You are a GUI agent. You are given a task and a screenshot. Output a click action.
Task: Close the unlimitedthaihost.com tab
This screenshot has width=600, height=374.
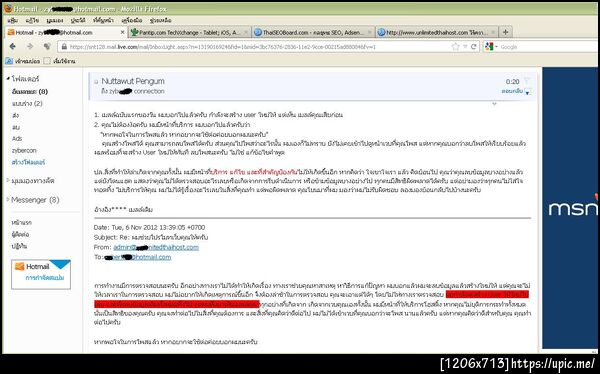(x=493, y=33)
